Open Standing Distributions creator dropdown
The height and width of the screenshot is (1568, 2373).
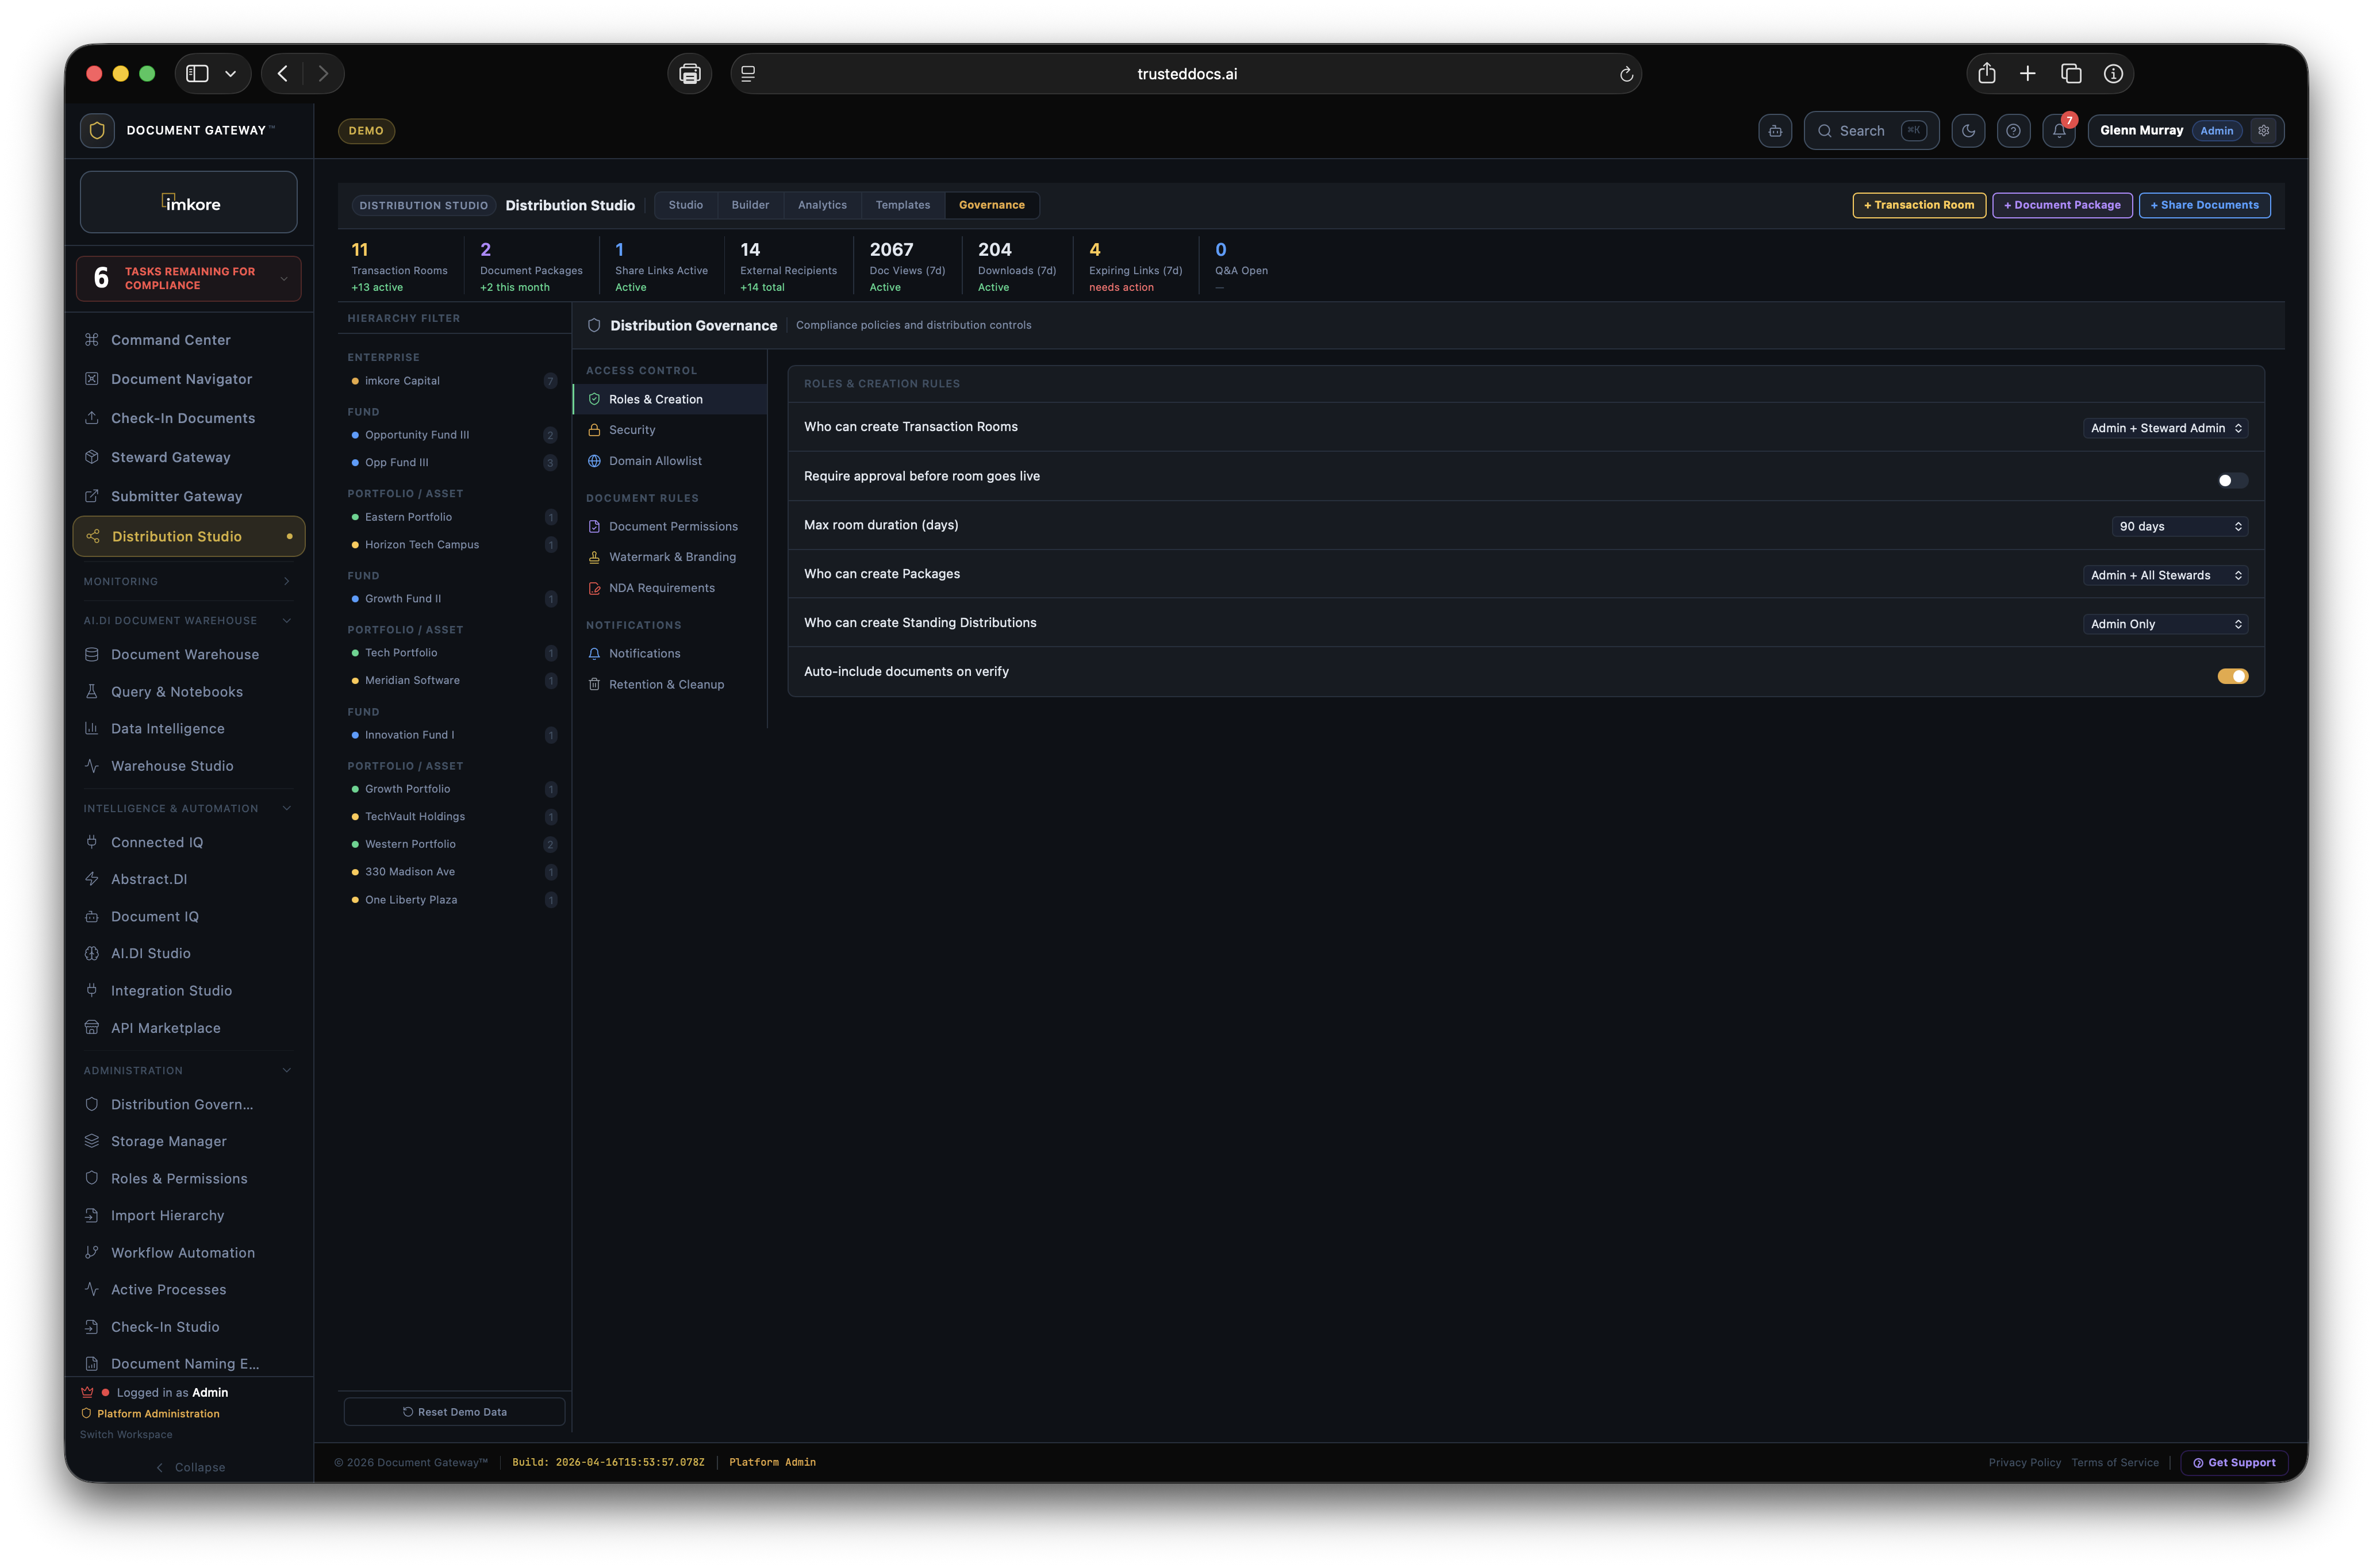2165,625
